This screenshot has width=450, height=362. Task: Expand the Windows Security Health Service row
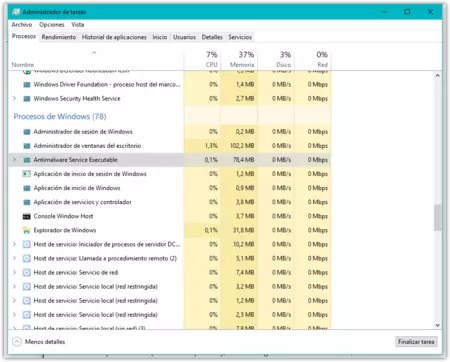click(x=14, y=98)
